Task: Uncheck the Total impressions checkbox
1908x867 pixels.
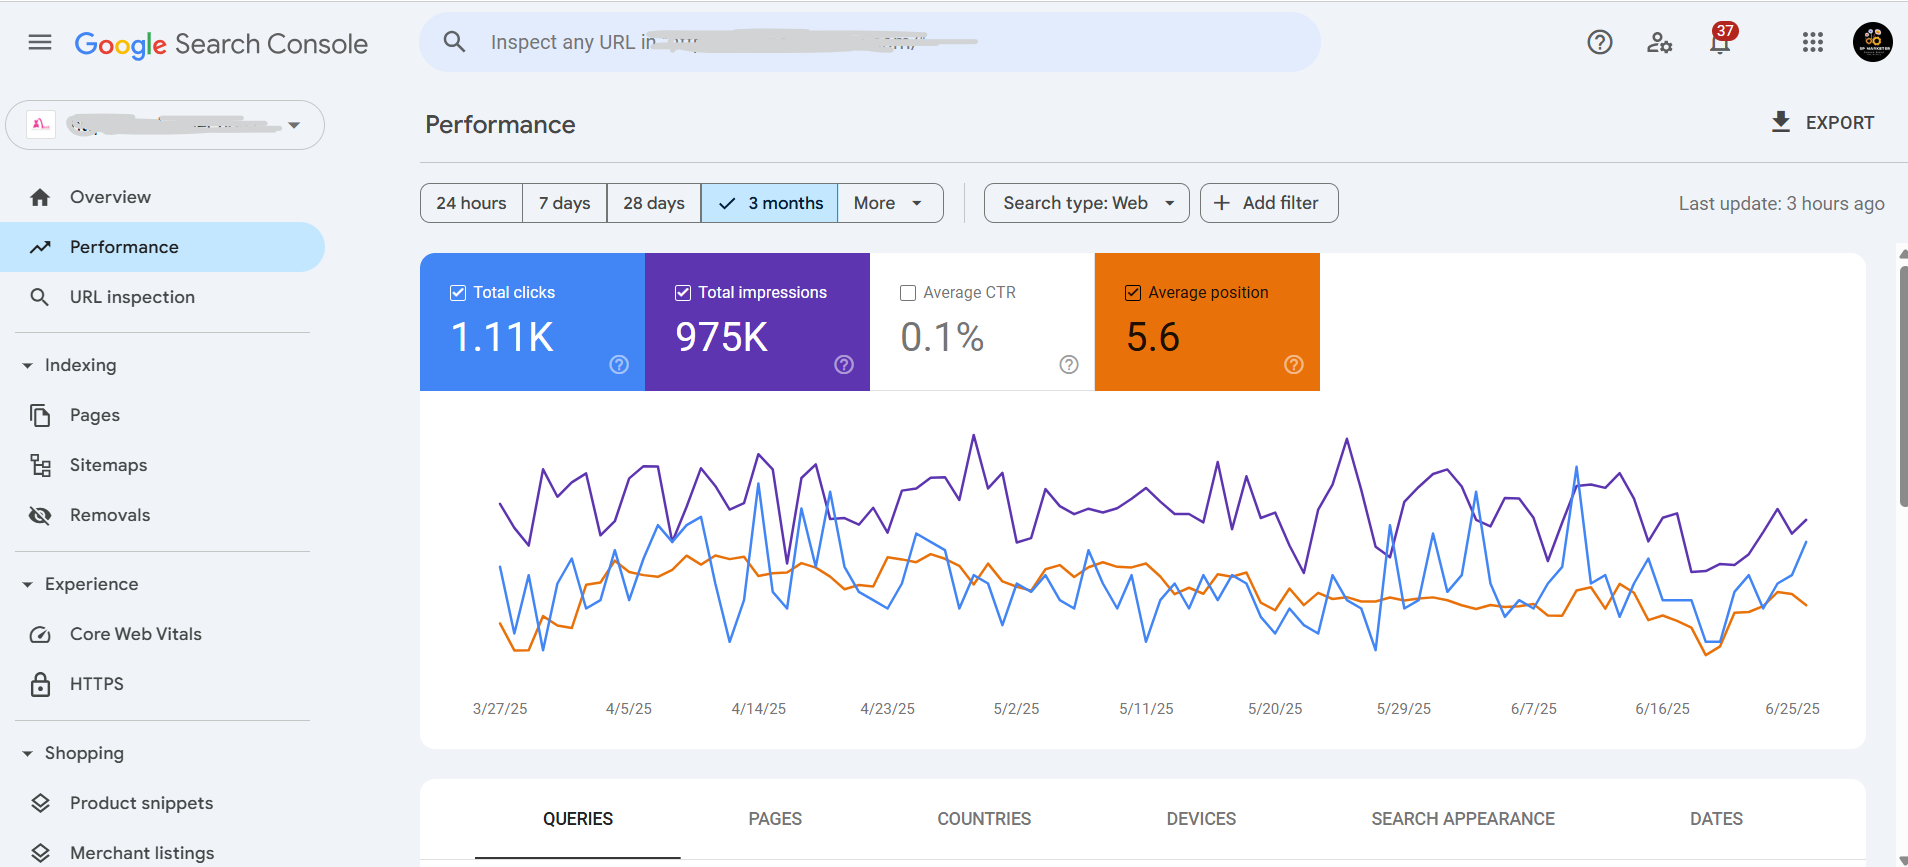Action: [x=683, y=293]
